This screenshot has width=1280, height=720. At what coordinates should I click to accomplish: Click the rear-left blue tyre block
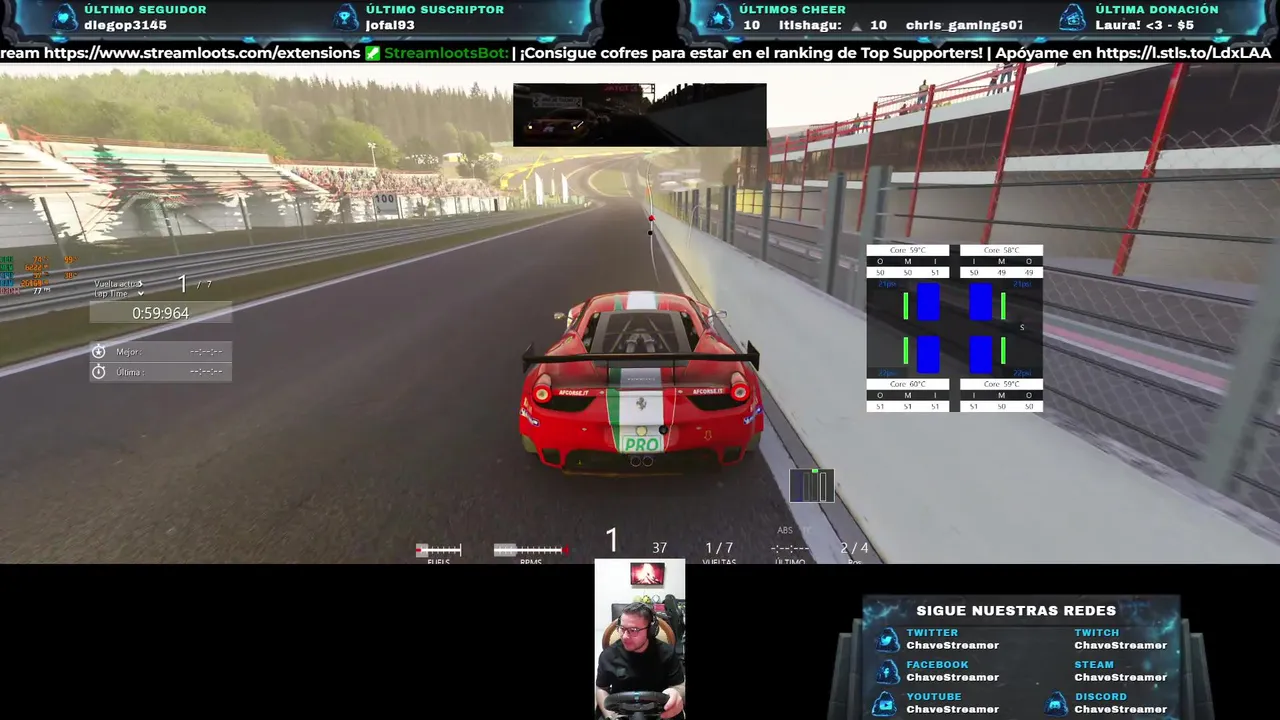point(928,354)
